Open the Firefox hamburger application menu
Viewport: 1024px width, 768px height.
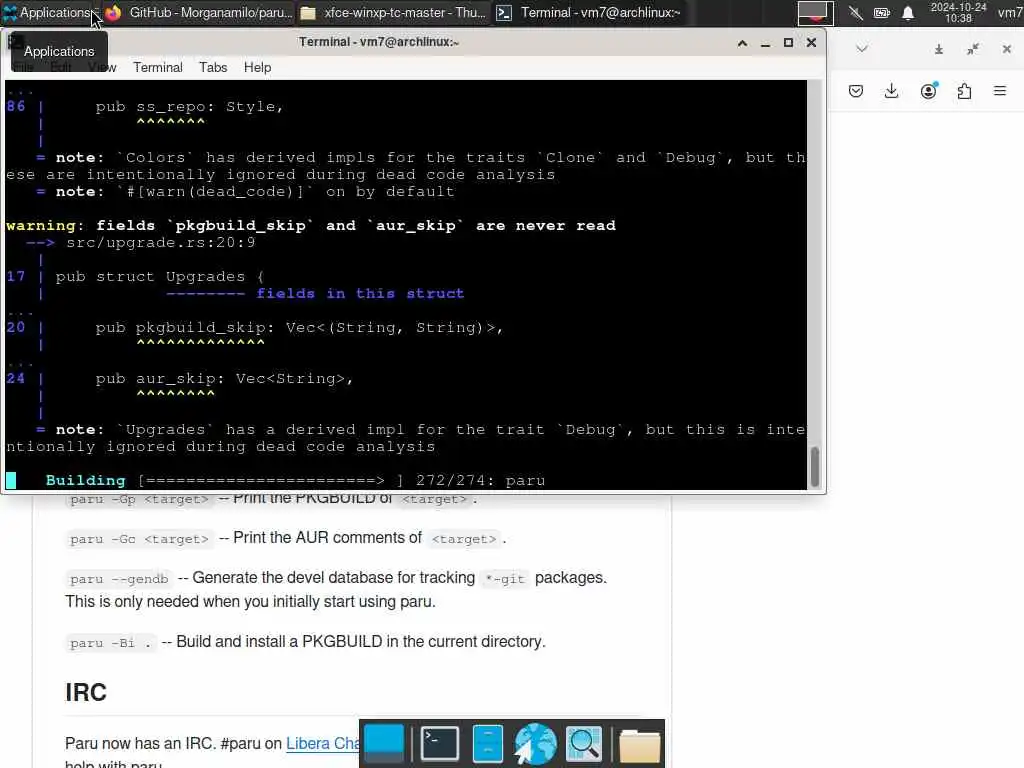[x=1000, y=91]
